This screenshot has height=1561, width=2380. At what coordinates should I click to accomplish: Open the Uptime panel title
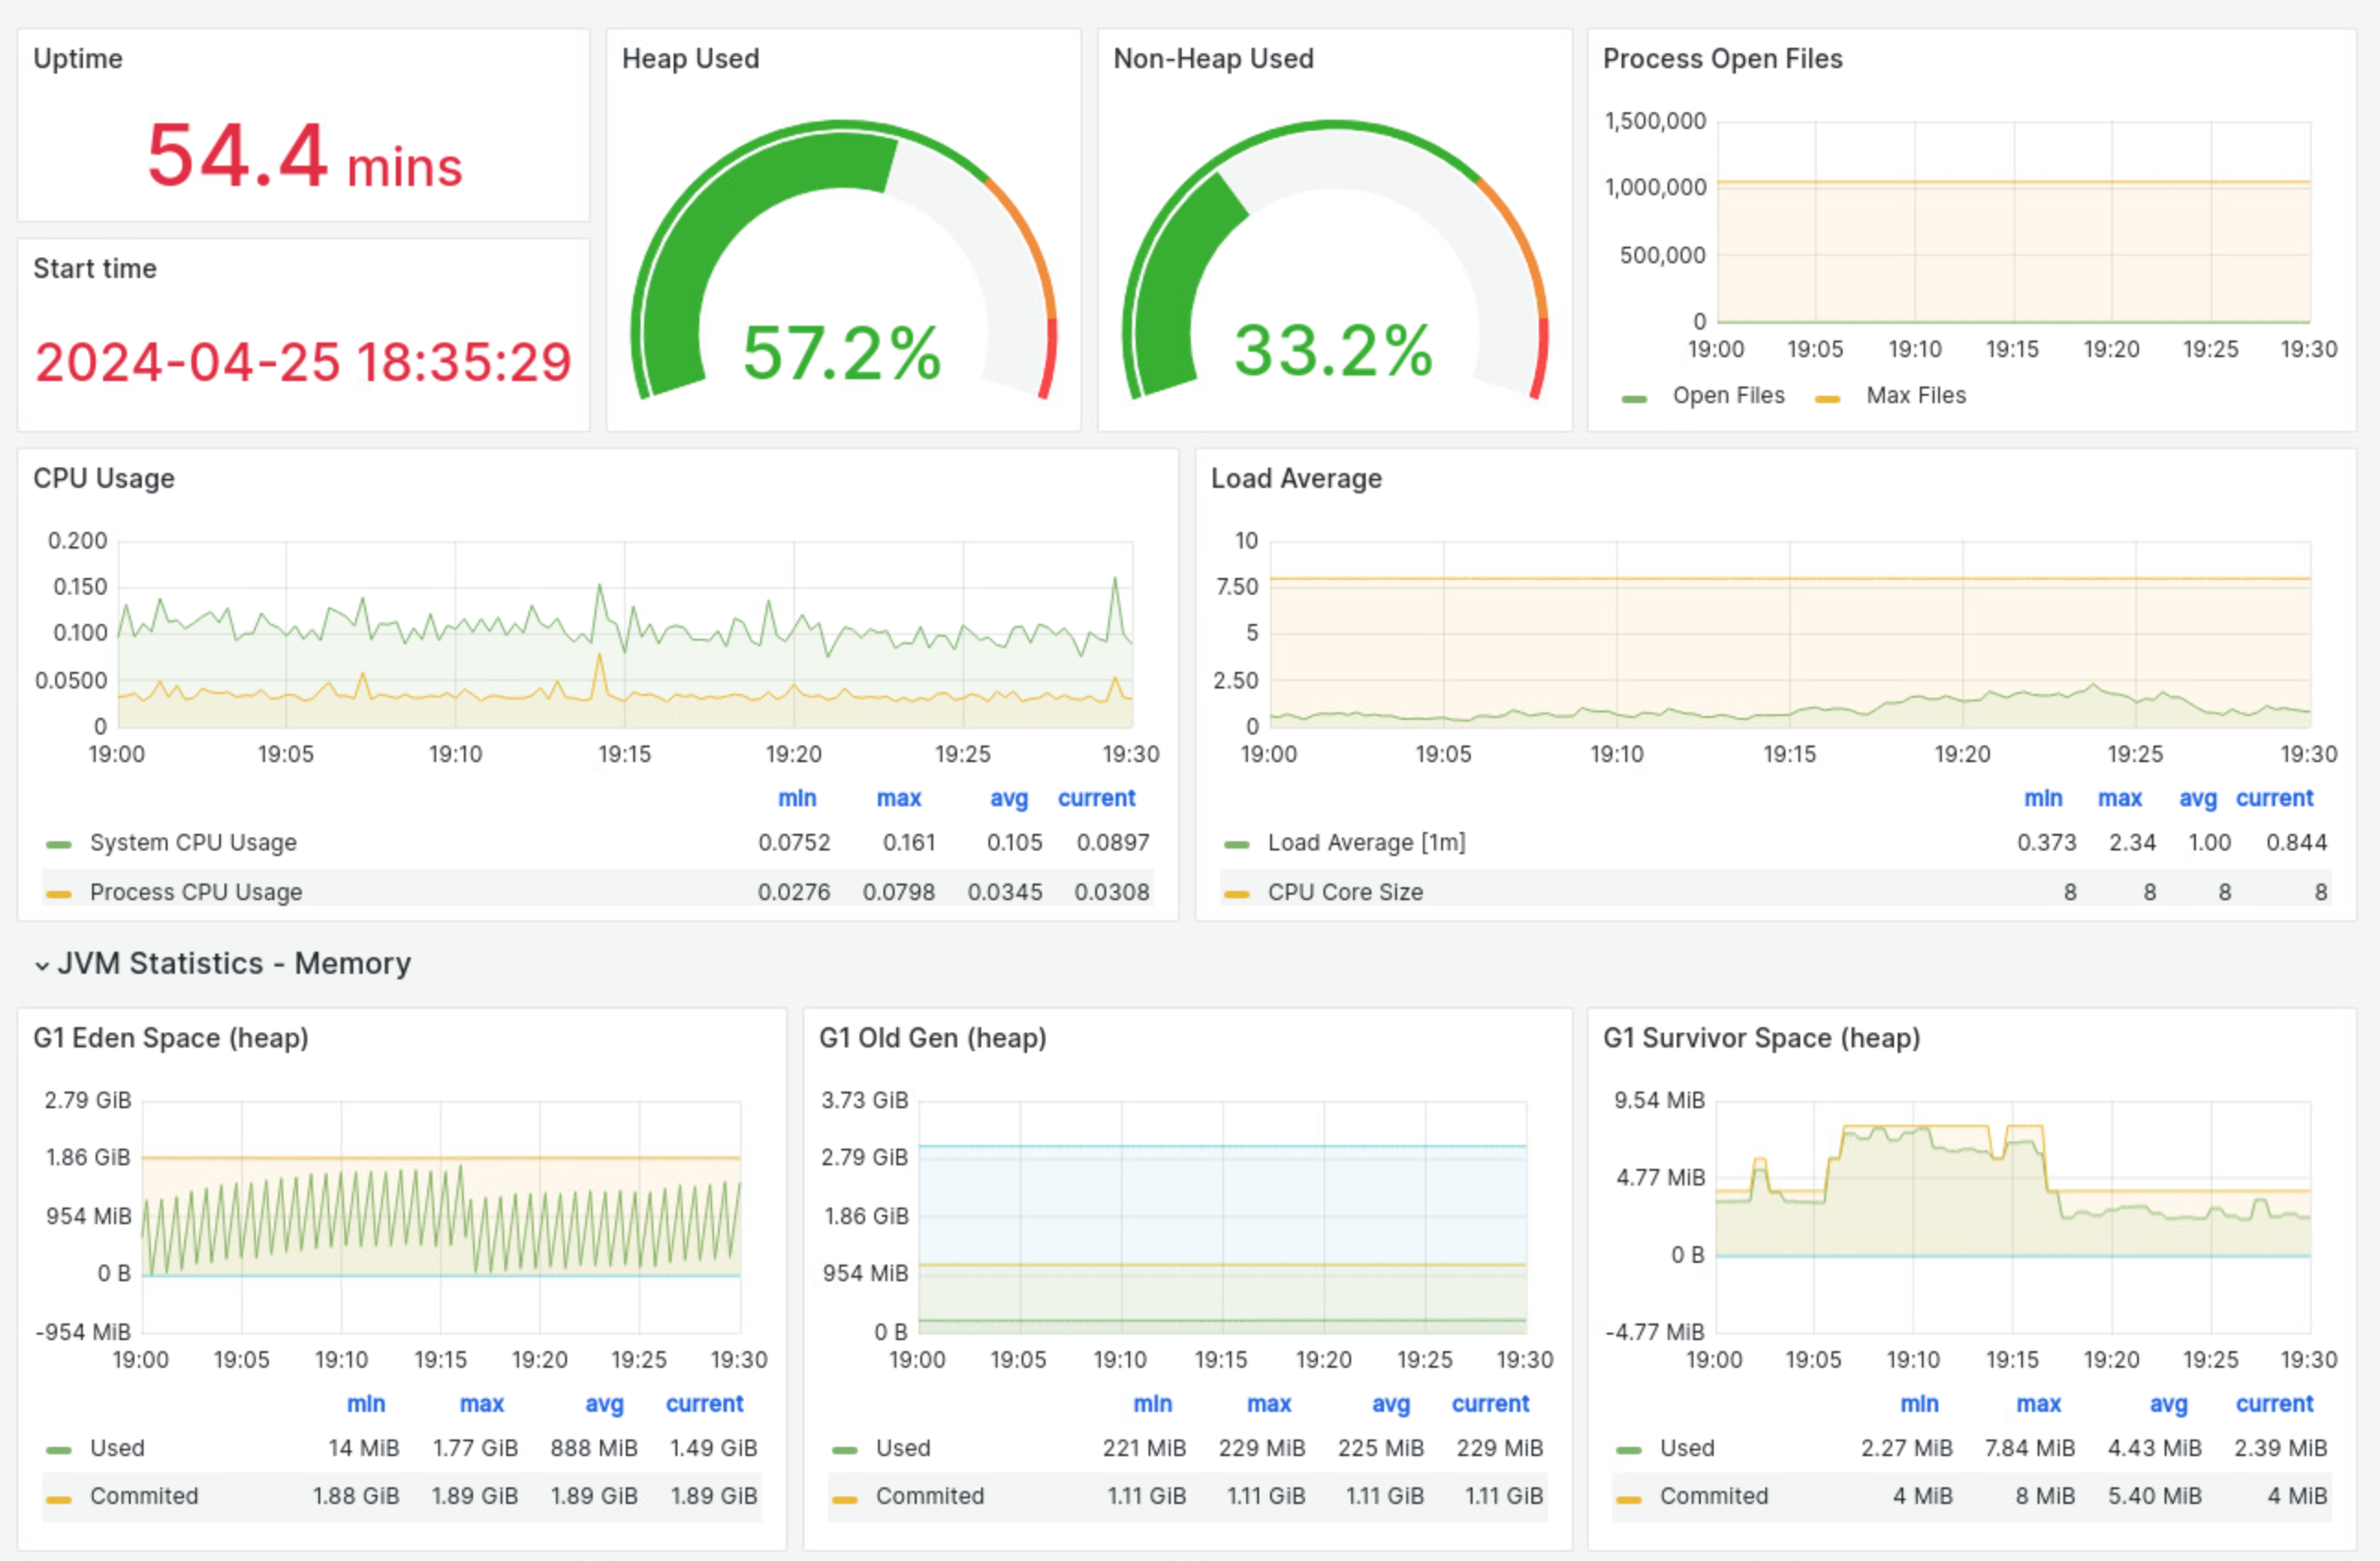78,58
